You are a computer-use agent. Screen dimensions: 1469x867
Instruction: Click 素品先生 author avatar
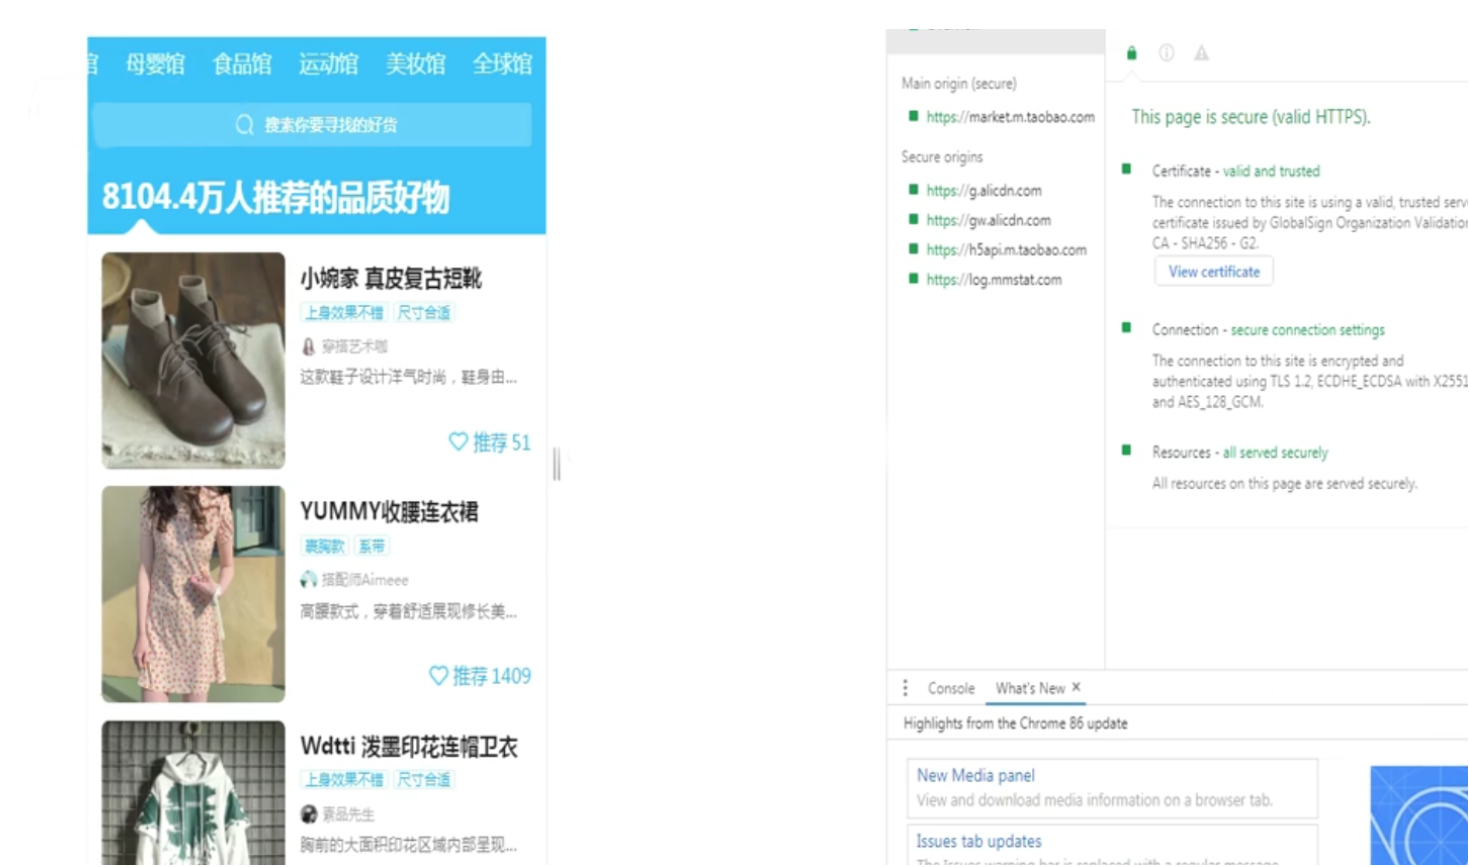pyautogui.click(x=308, y=814)
